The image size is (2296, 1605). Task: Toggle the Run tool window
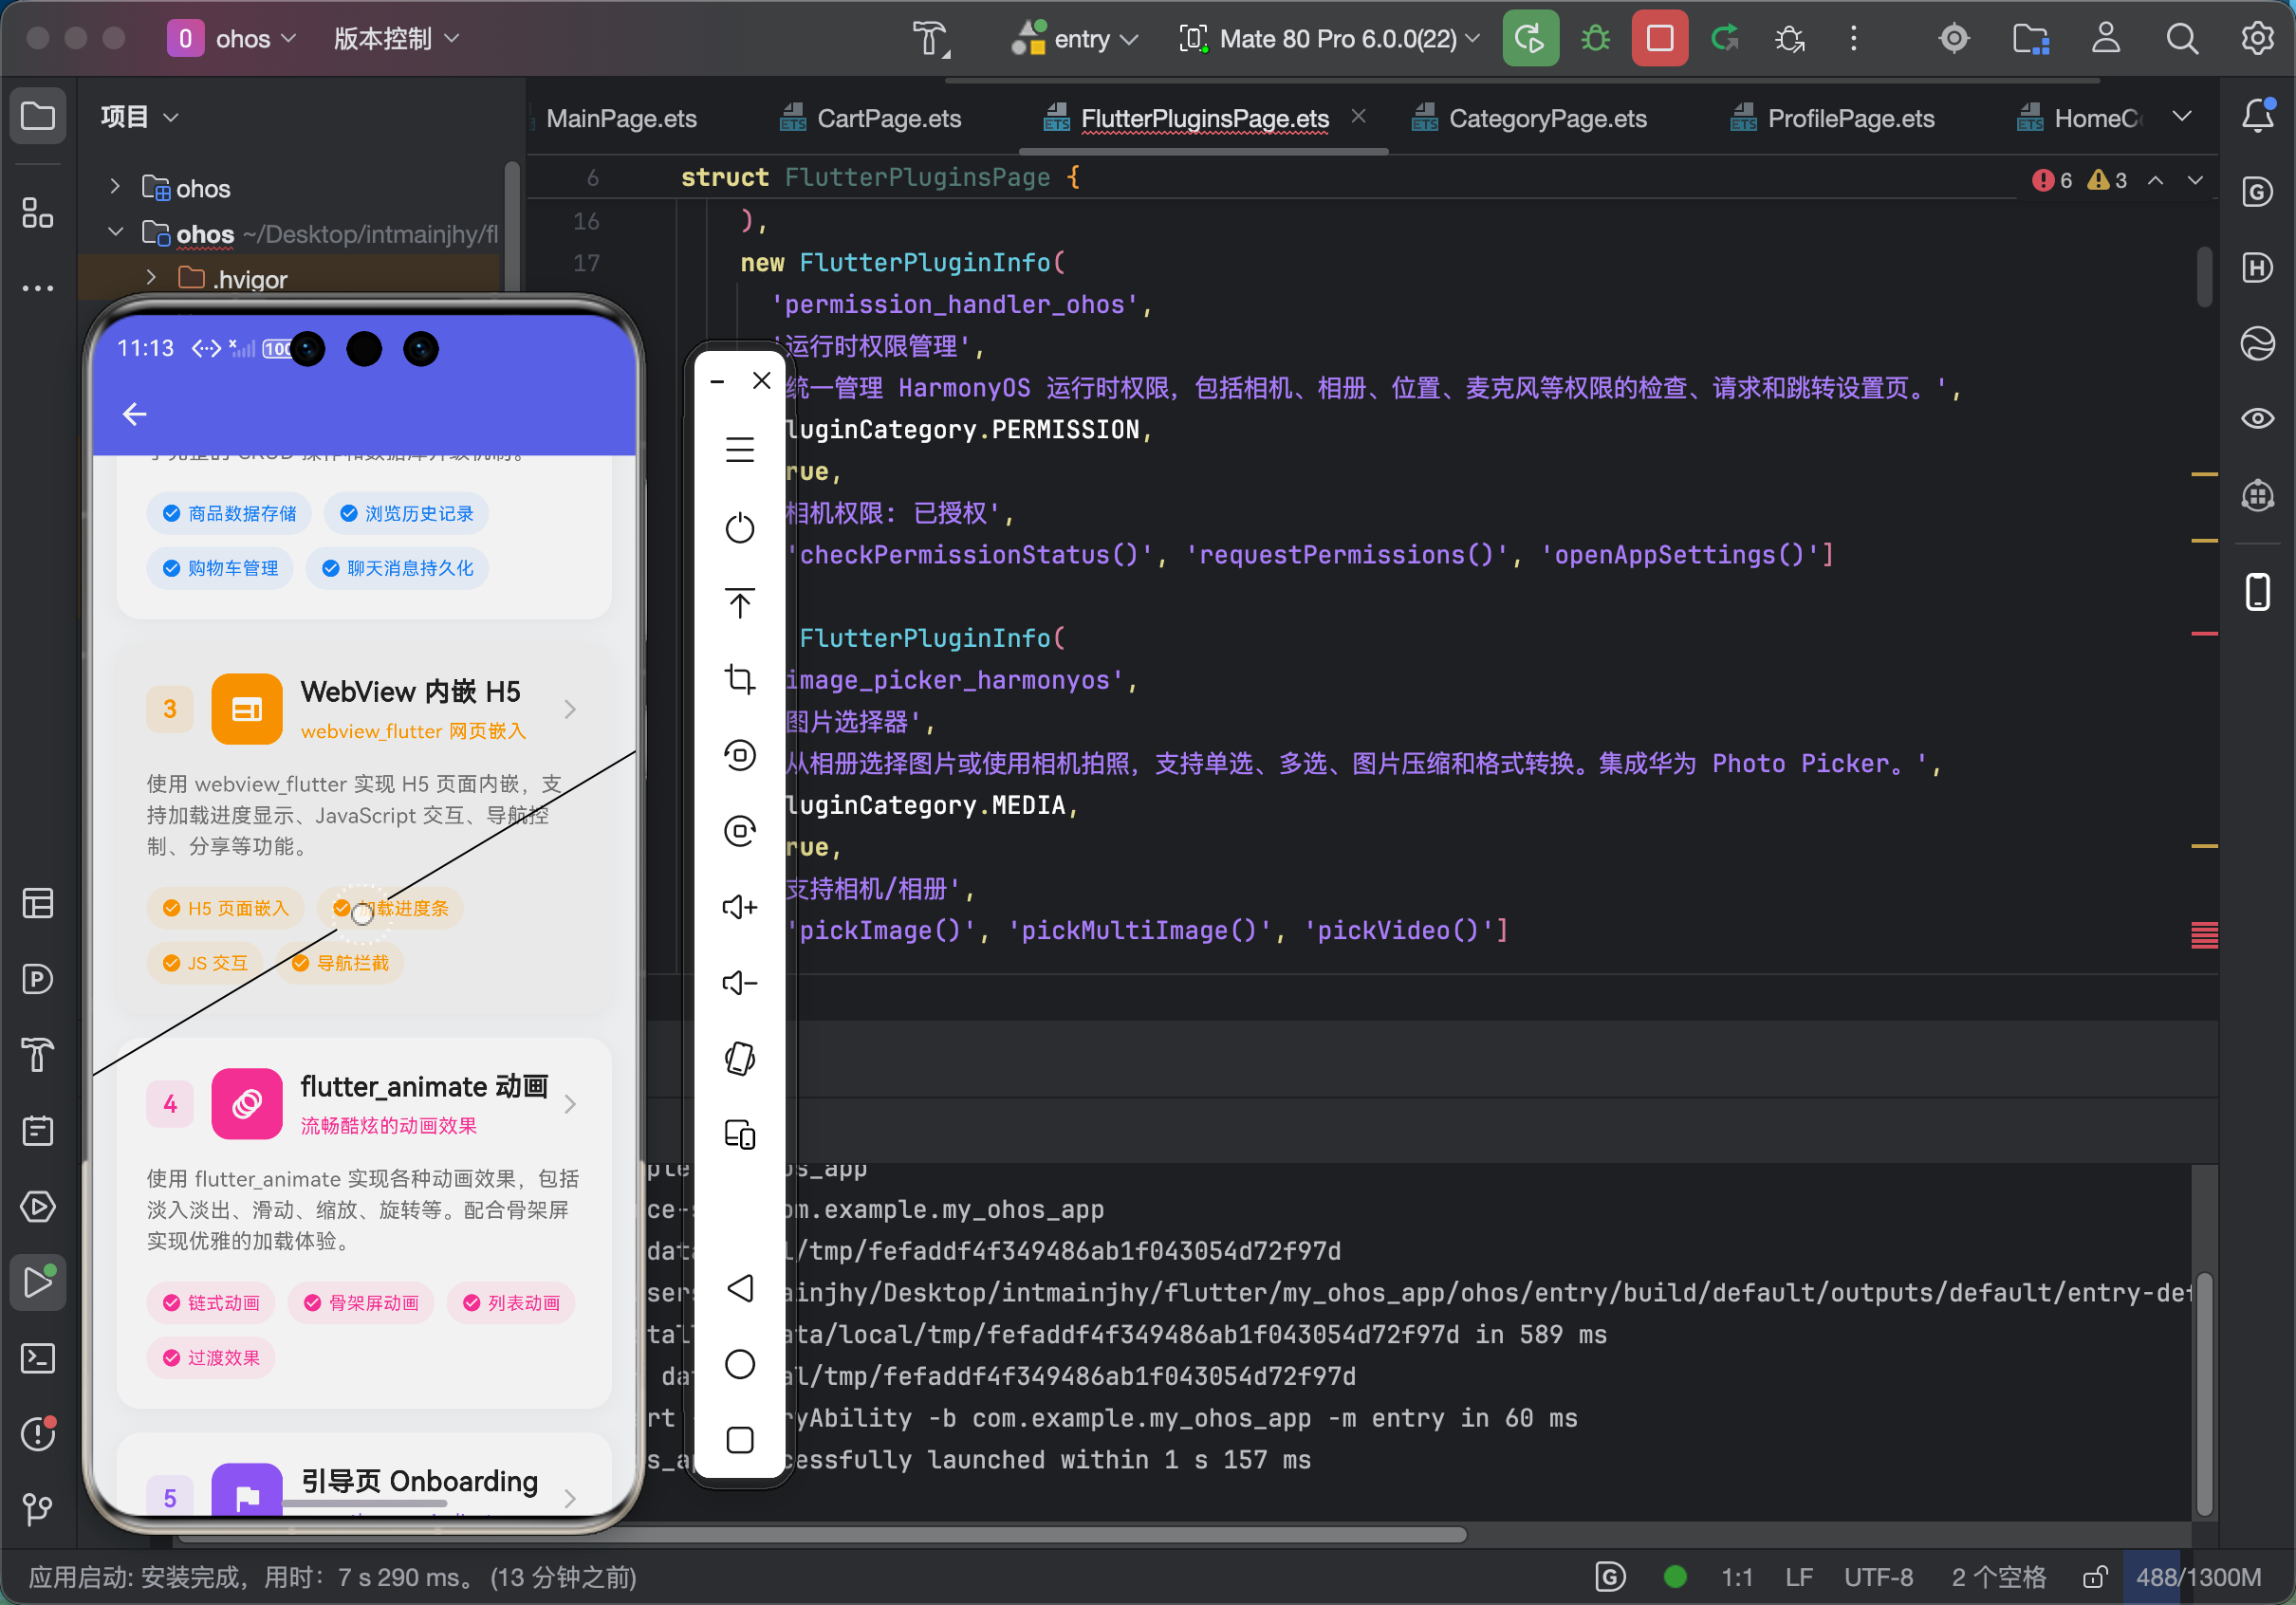pos(38,1282)
